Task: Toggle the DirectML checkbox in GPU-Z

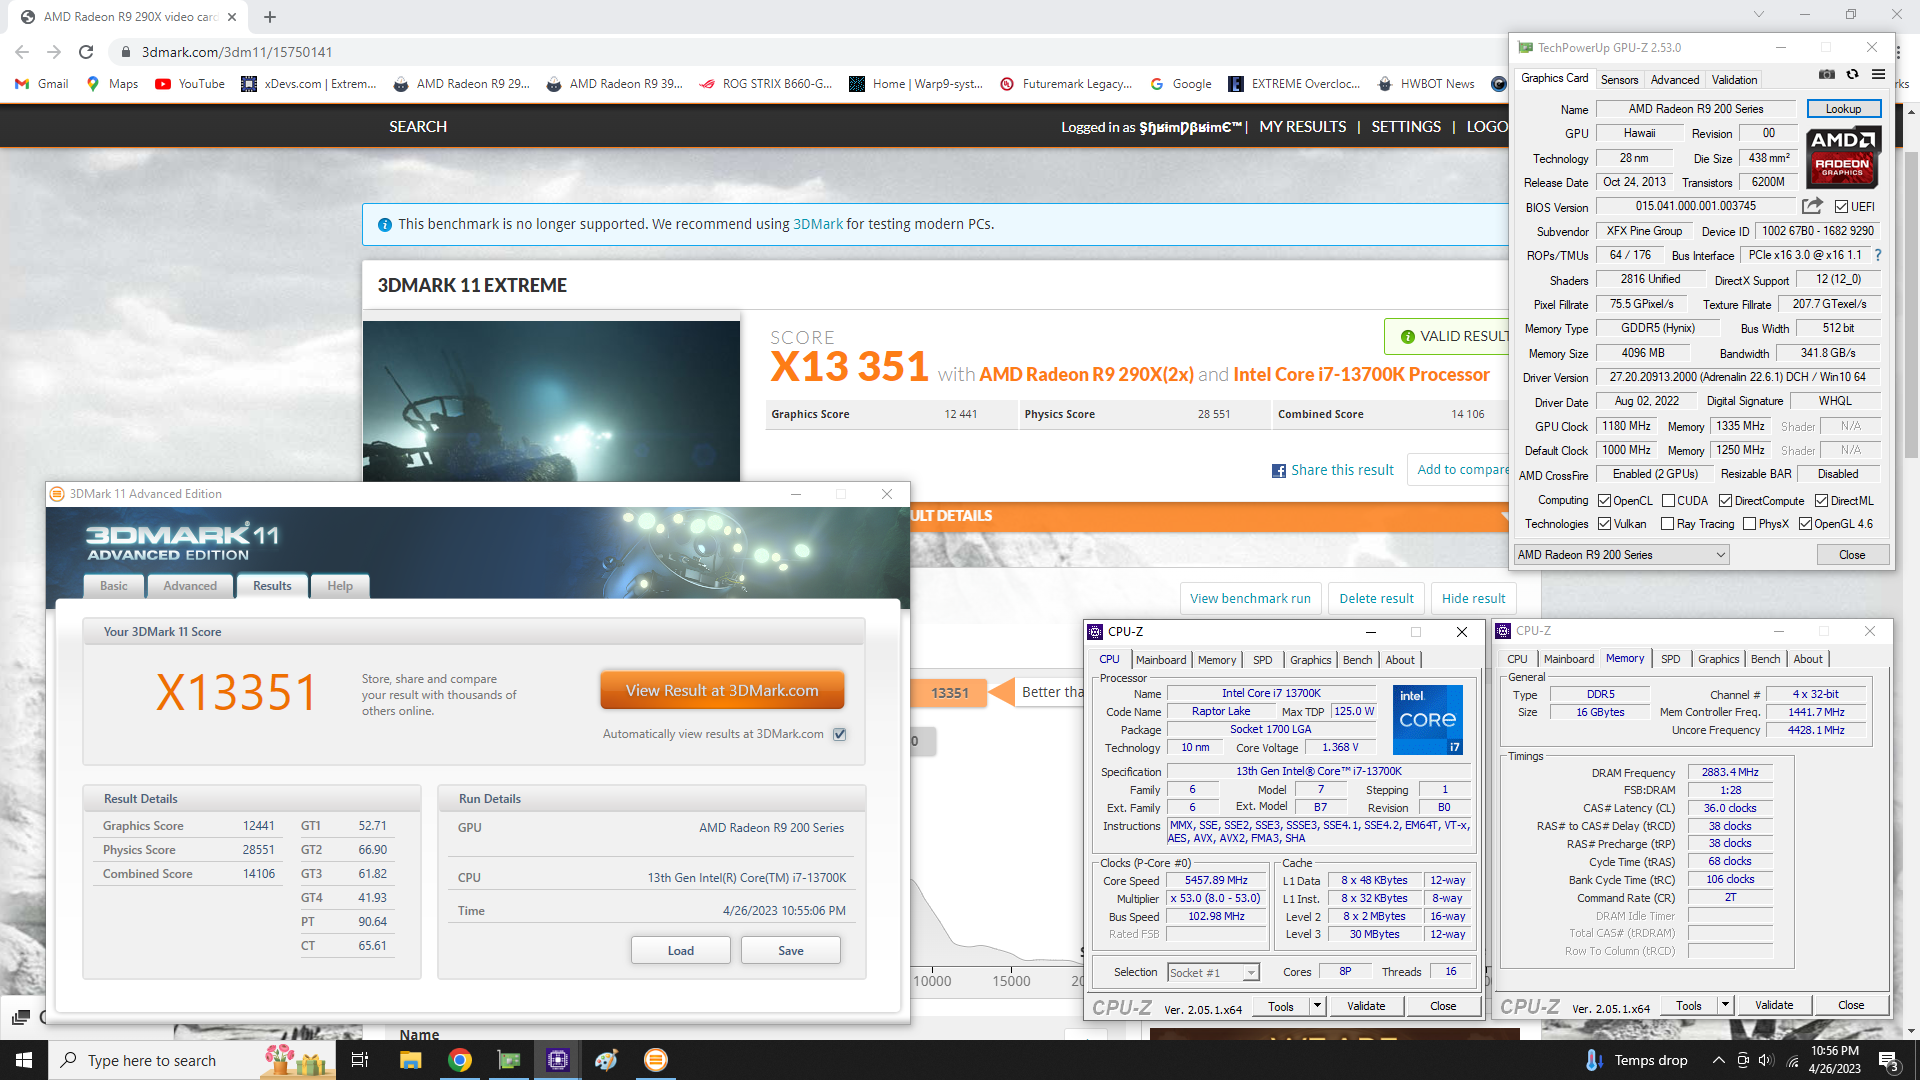Action: tap(1821, 501)
